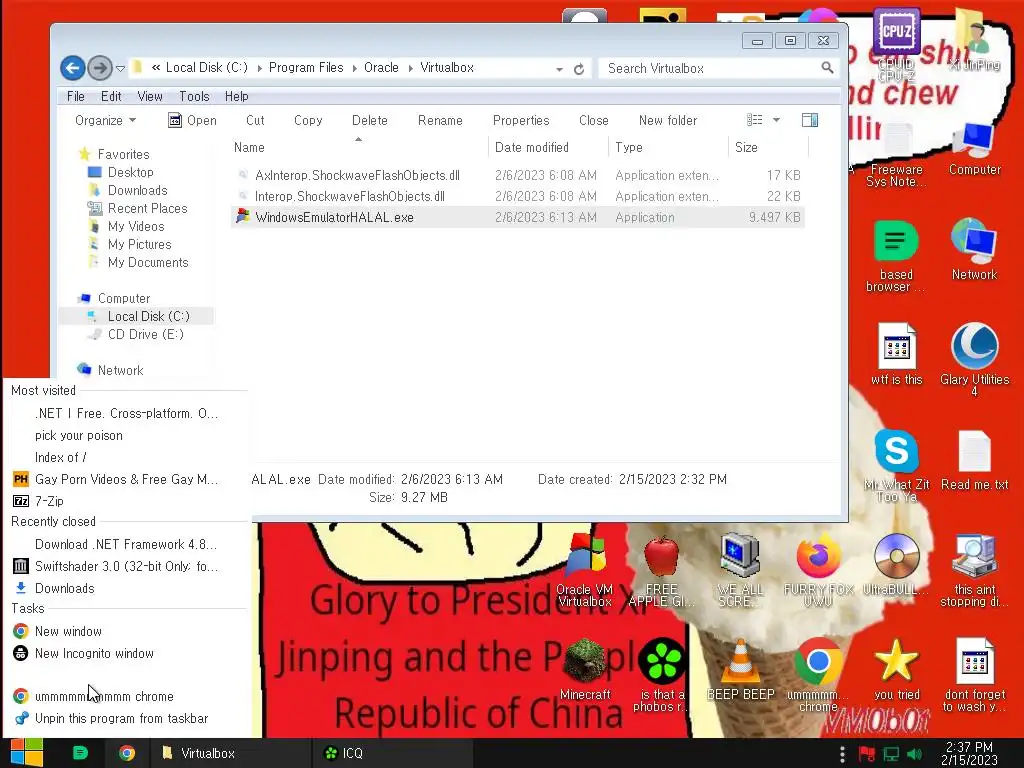Viewport: 1024px width, 768px height.
Task: Change view using the view icon
Action: [755, 120]
